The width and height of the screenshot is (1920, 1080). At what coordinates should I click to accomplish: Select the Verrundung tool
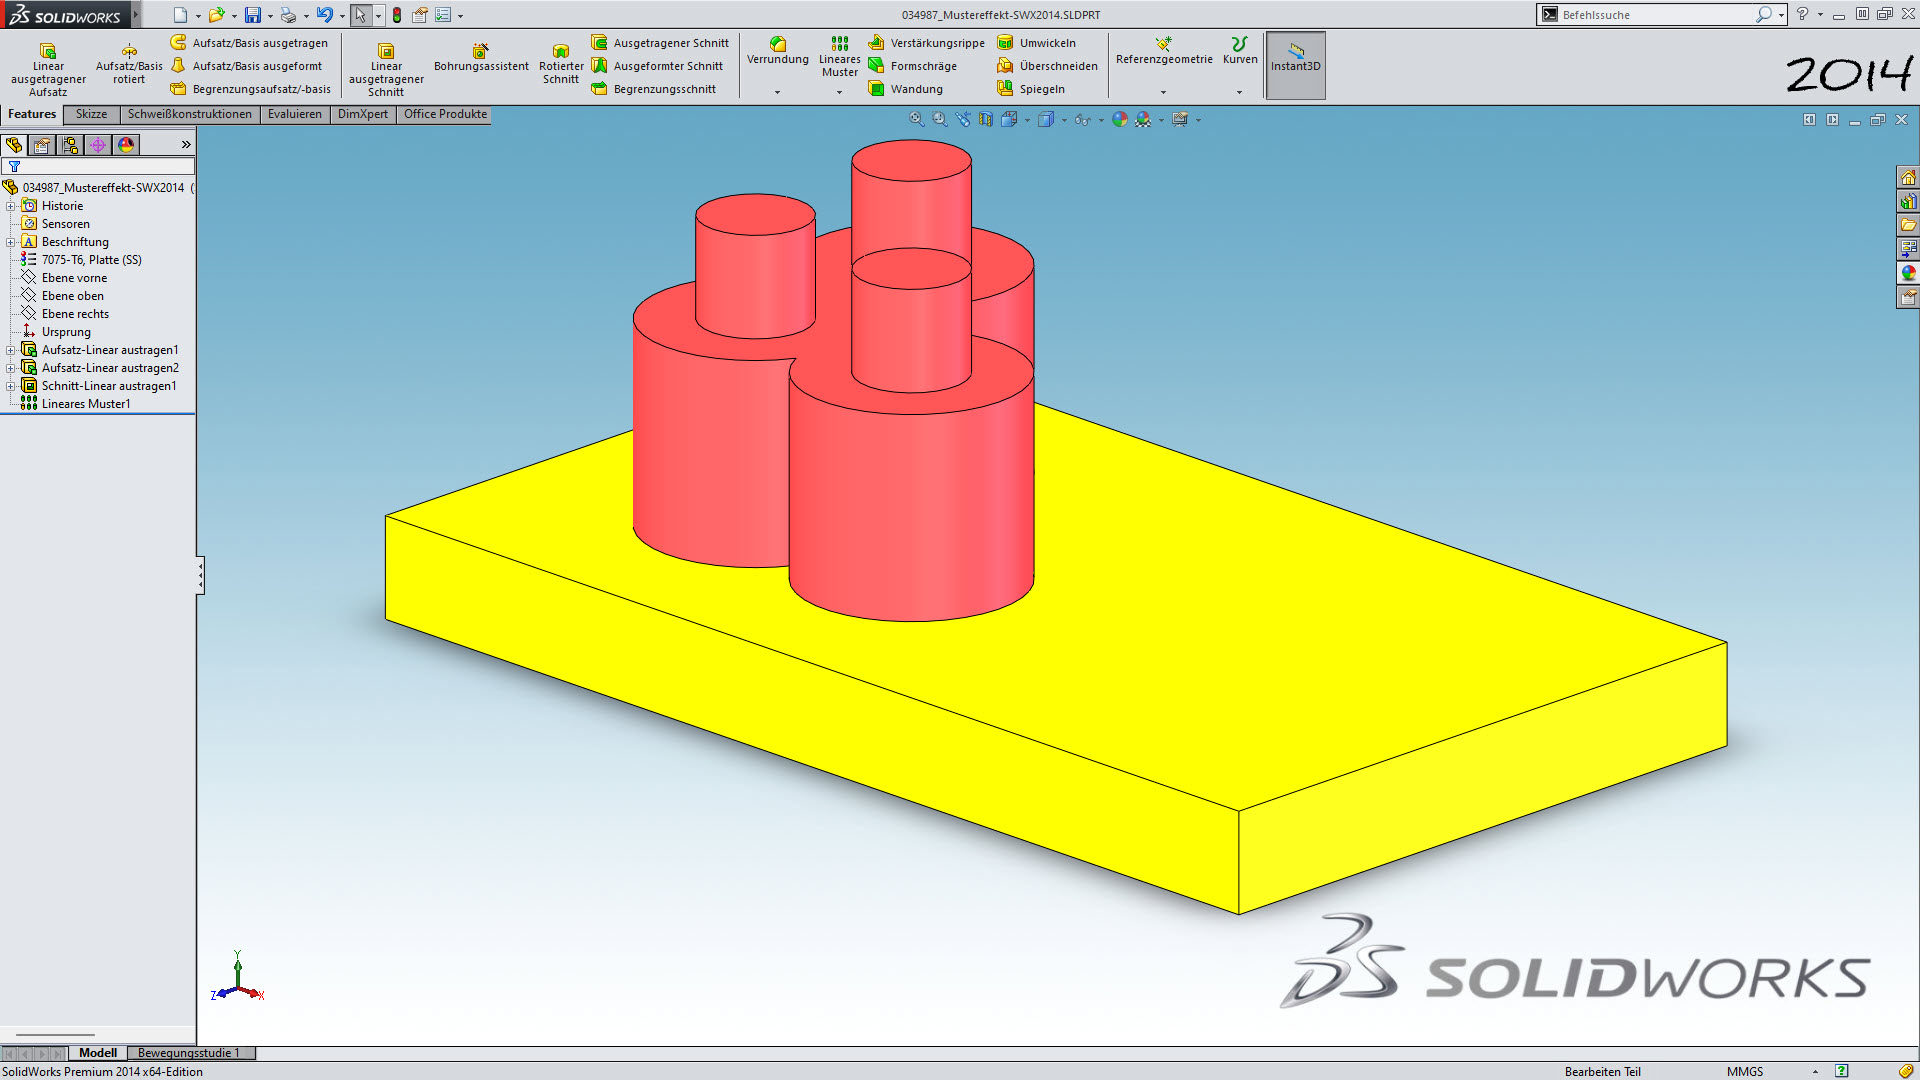click(777, 51)
